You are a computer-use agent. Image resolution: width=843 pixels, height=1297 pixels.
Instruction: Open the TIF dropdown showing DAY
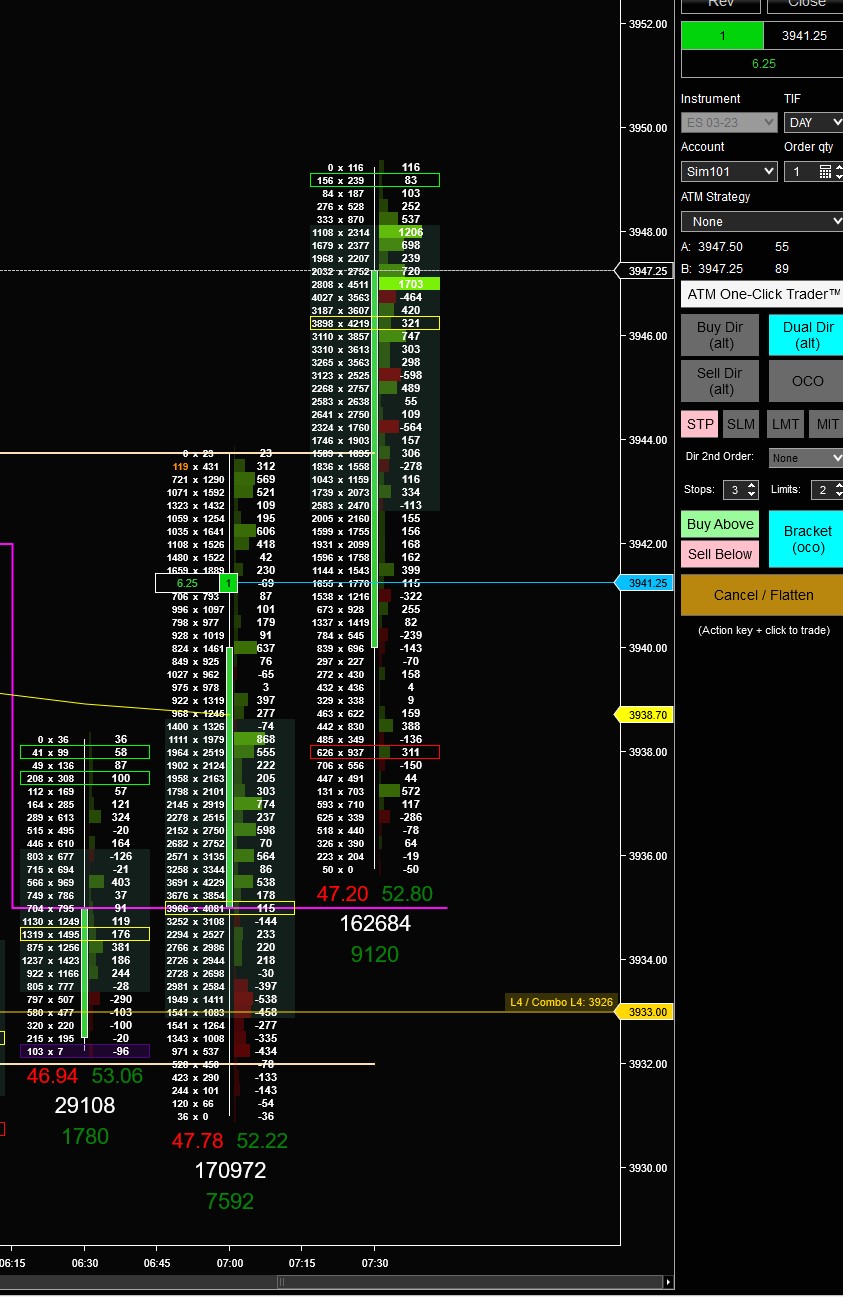[x=813, y=122]
